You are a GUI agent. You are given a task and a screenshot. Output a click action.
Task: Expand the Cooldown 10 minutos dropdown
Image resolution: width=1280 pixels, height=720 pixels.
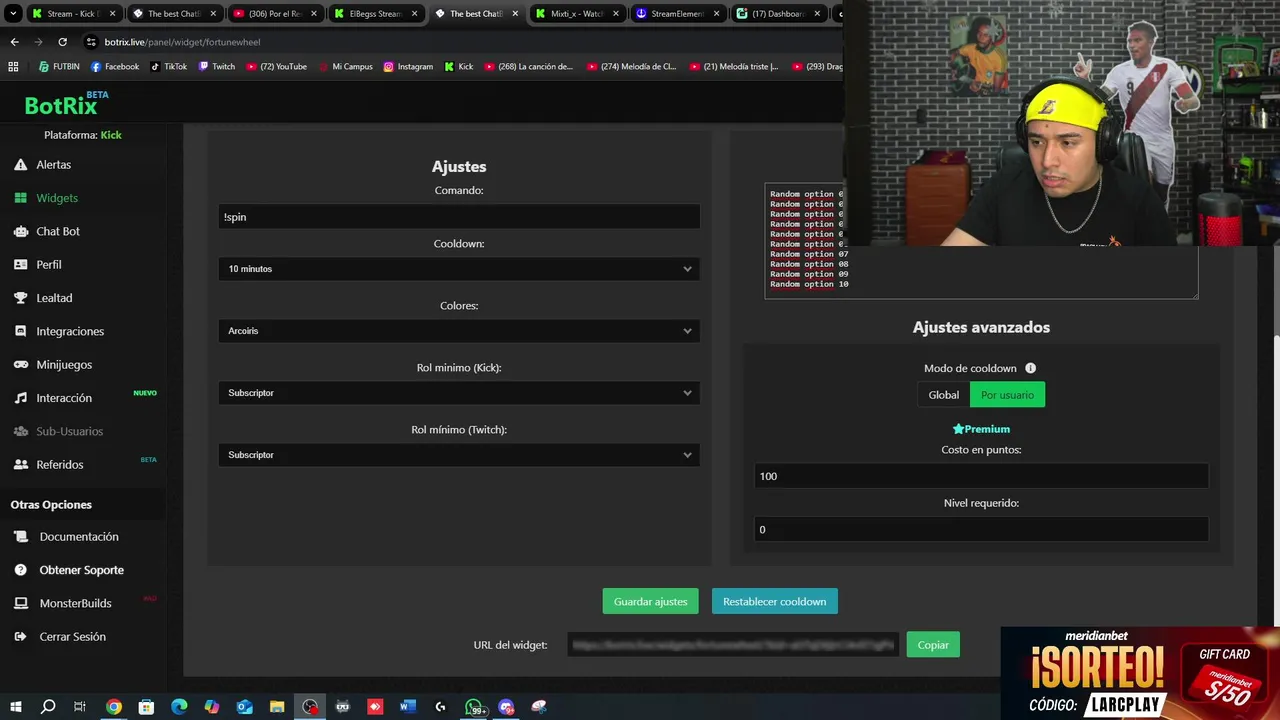(x=459, y=269)
